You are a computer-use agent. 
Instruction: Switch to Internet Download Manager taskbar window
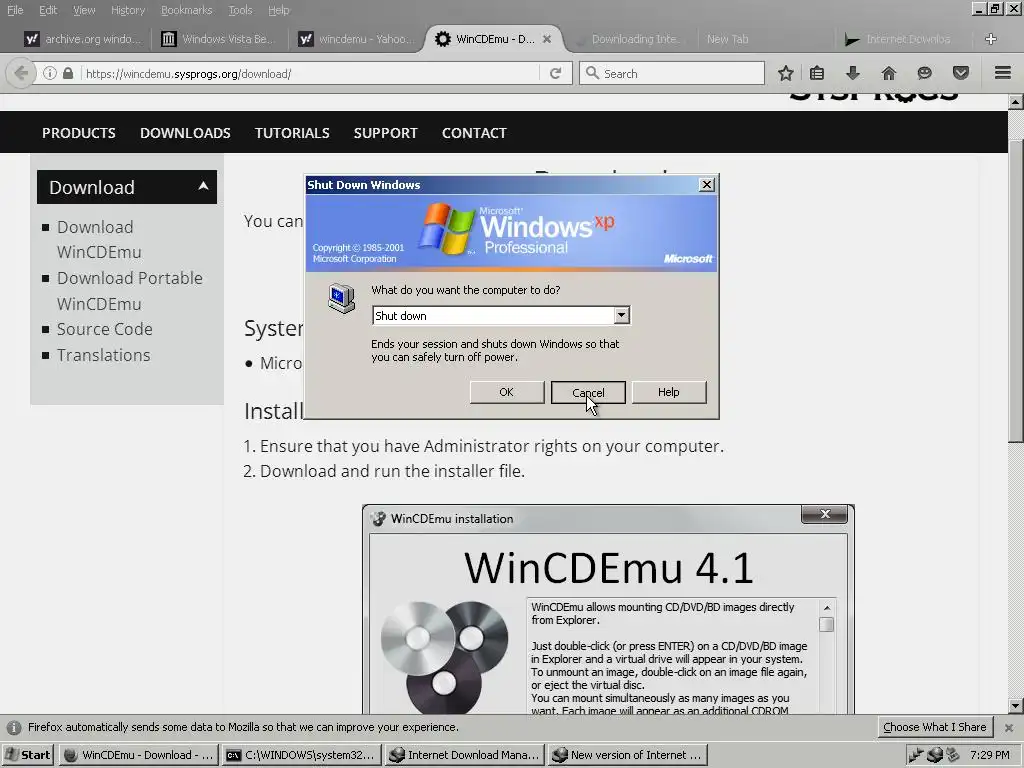[464, 755]
